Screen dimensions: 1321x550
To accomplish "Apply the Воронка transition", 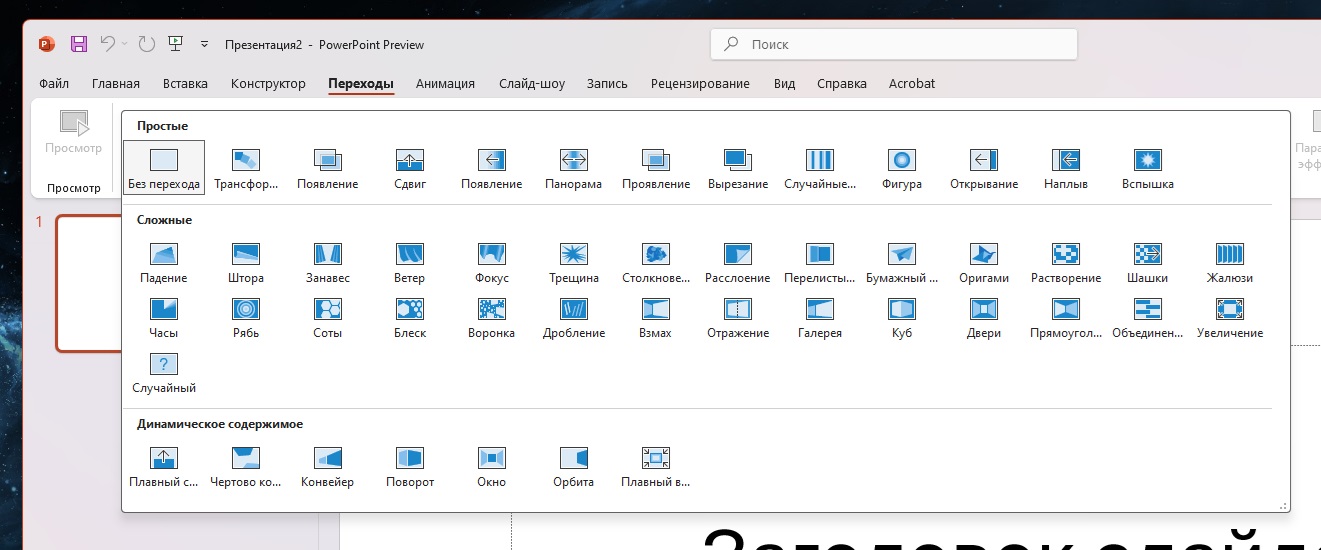I will click(492, 316).
